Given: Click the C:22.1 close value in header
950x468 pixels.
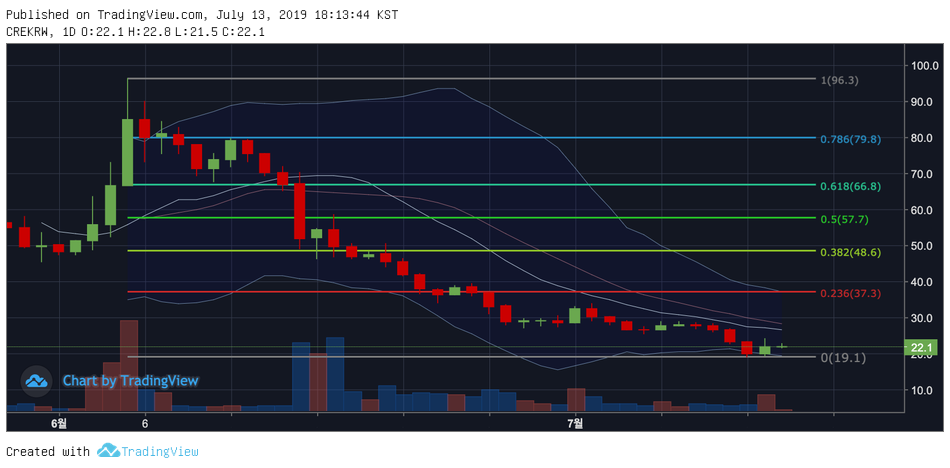Looking at the screenshot, I should click(243, 32).
